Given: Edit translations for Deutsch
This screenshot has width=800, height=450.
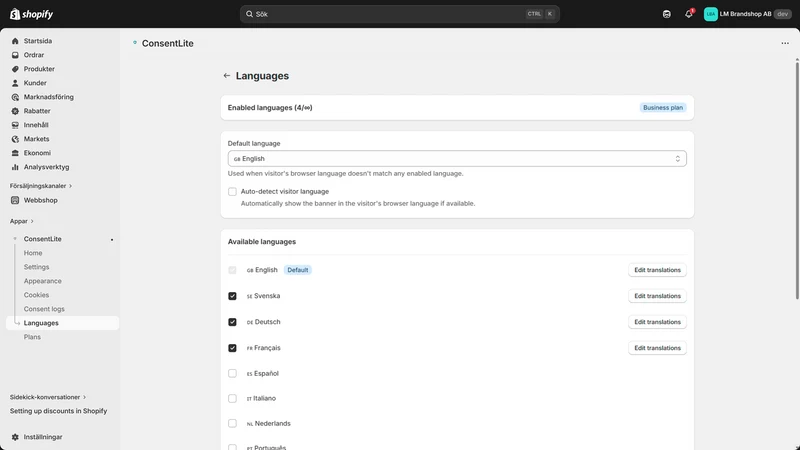Looking at the screenshot, I should point(657,322).
